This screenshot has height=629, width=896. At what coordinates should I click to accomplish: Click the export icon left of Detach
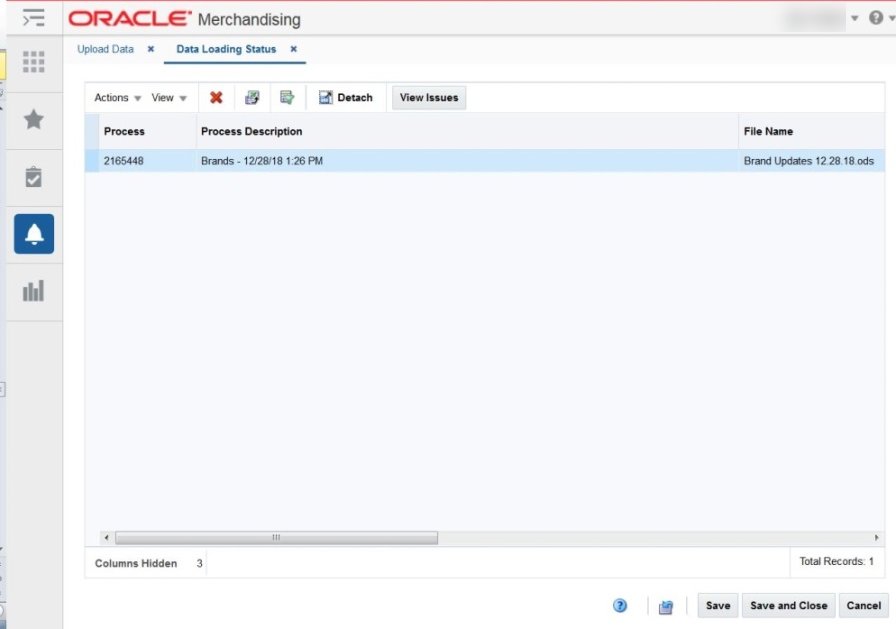pyautogui.click(x=287, y=98)
